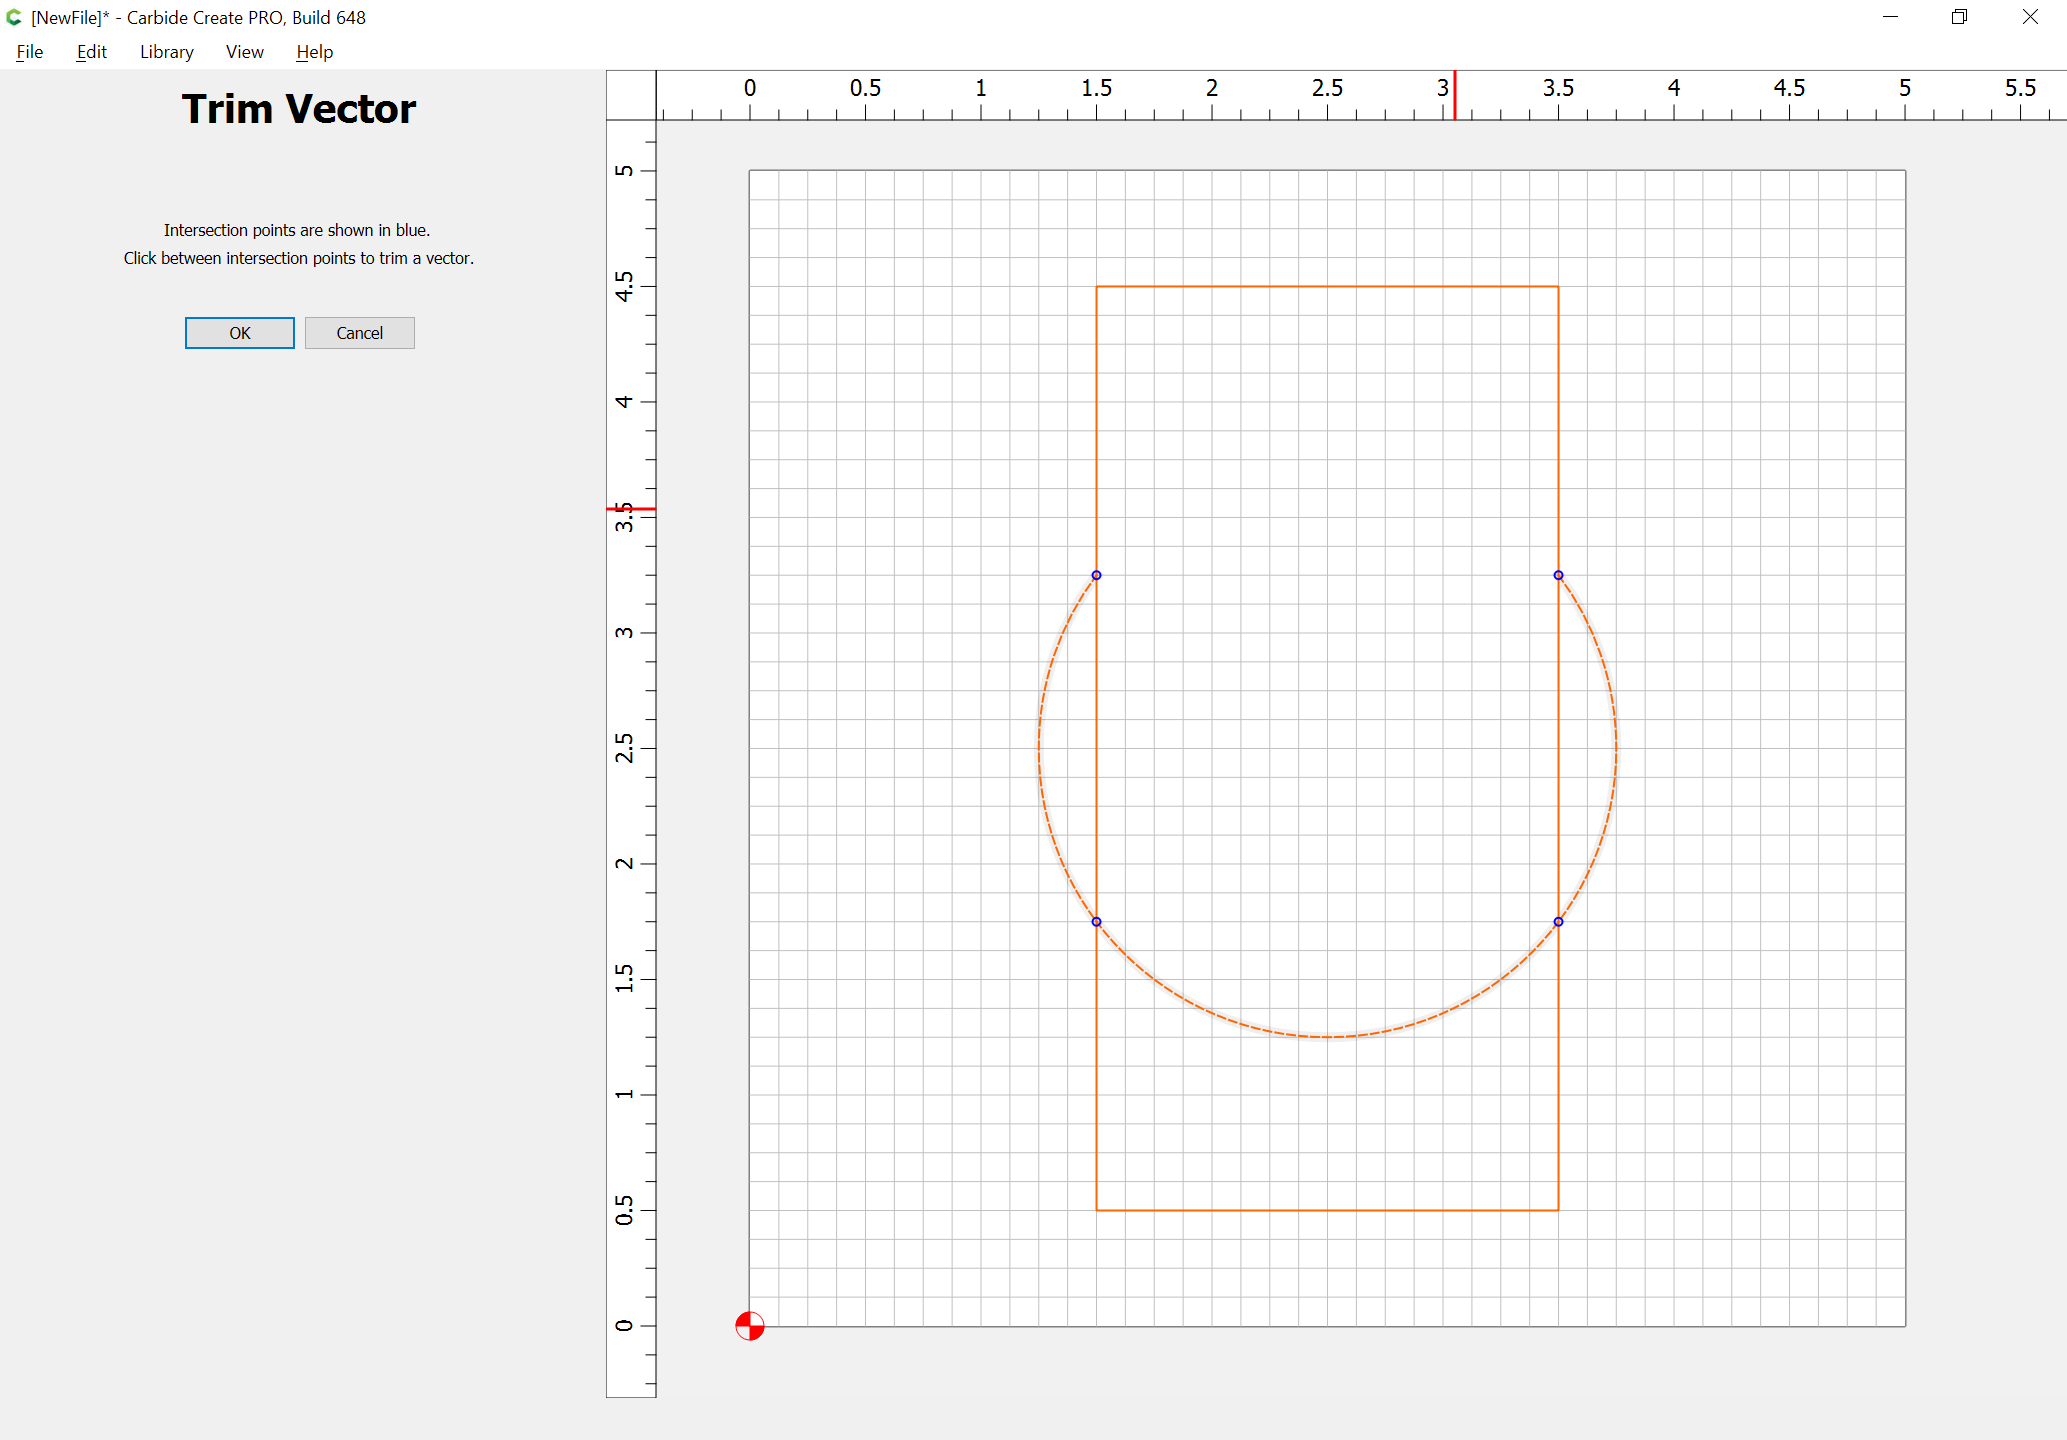Open the File menu
2067x1440 pixels.
pos(30,52)
